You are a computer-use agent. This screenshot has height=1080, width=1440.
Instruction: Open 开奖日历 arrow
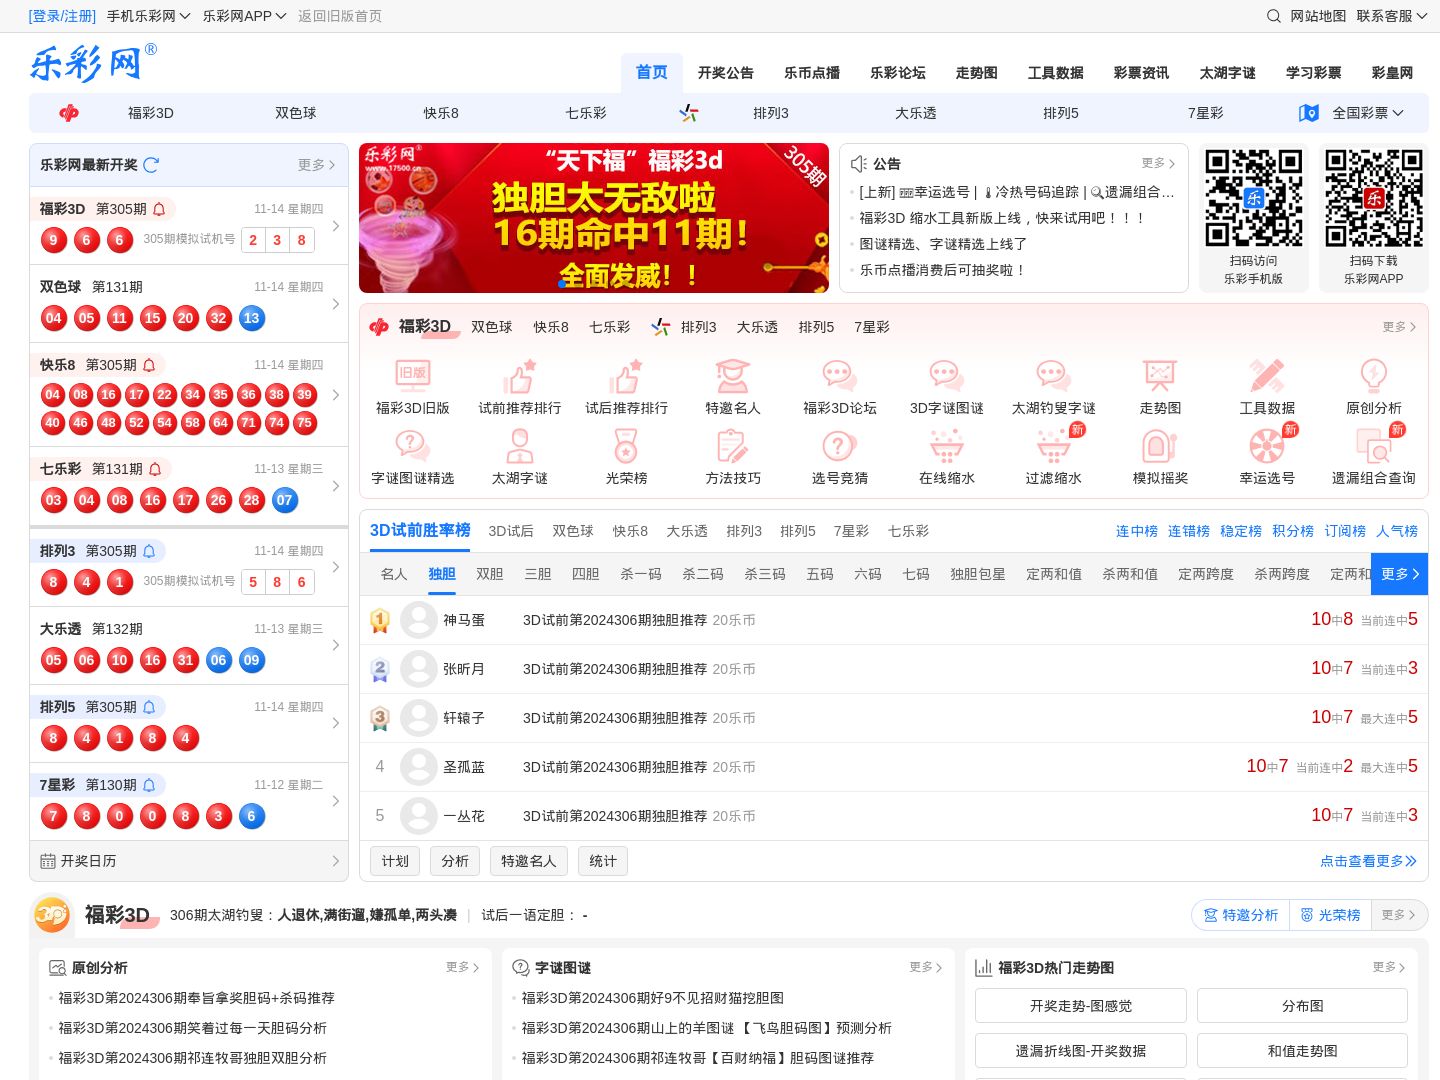335,861
